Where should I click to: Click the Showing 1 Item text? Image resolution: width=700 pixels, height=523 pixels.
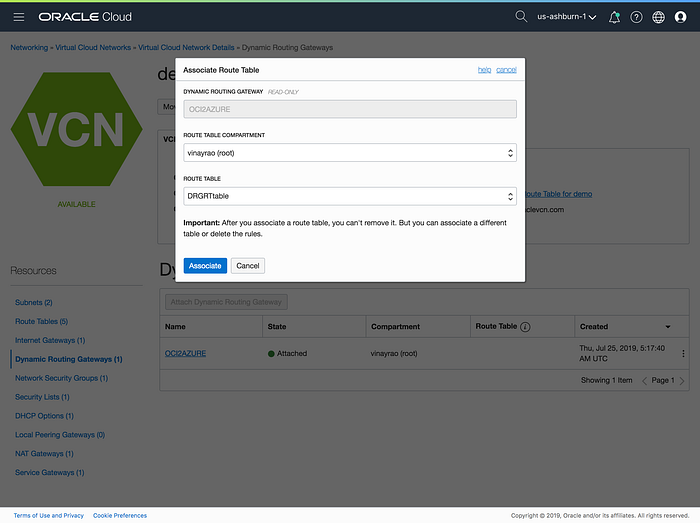point(606,380)
